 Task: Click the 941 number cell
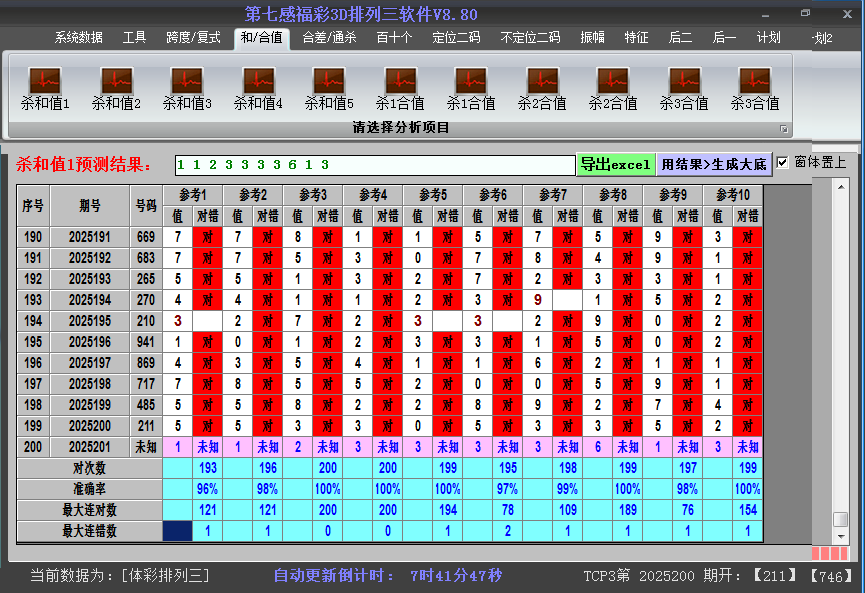(x=146, y=342)
